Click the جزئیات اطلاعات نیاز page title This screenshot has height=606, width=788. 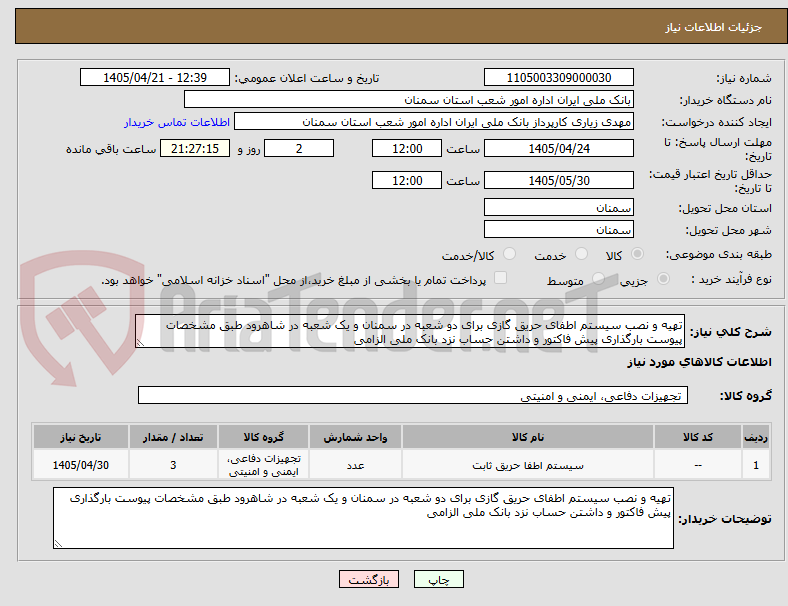pyautogui.click(x=714, y=27)
